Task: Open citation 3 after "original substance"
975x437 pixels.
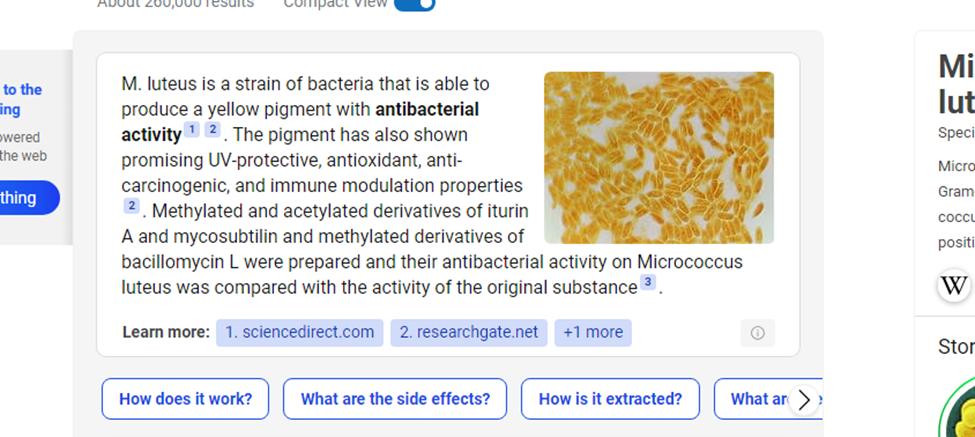Action: click(x=648, y=283)
